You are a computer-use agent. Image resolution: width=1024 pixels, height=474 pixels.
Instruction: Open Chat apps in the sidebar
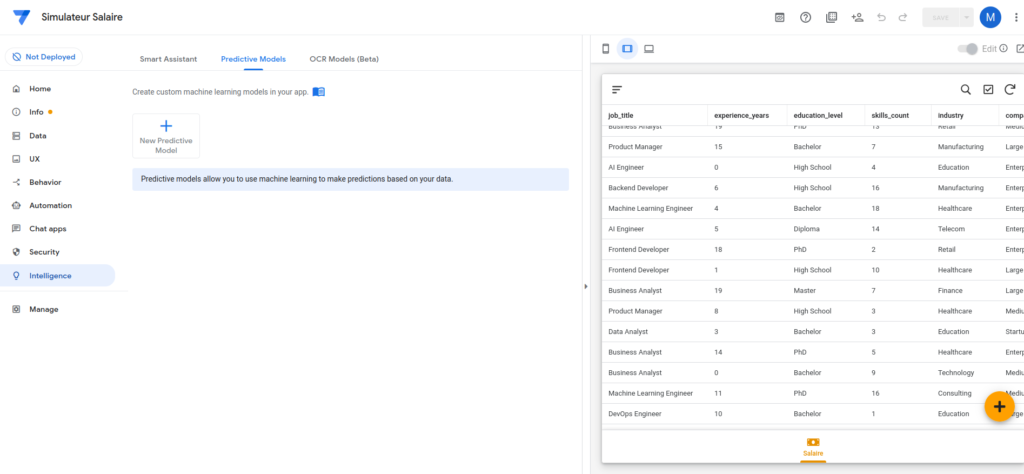pyautogui.click(x=57, y=229)
